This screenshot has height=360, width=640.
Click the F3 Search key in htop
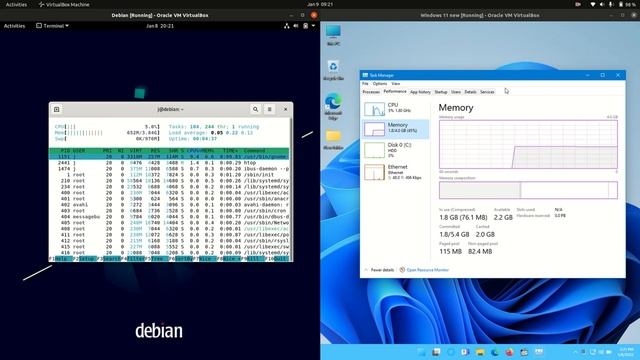(109, 259)
